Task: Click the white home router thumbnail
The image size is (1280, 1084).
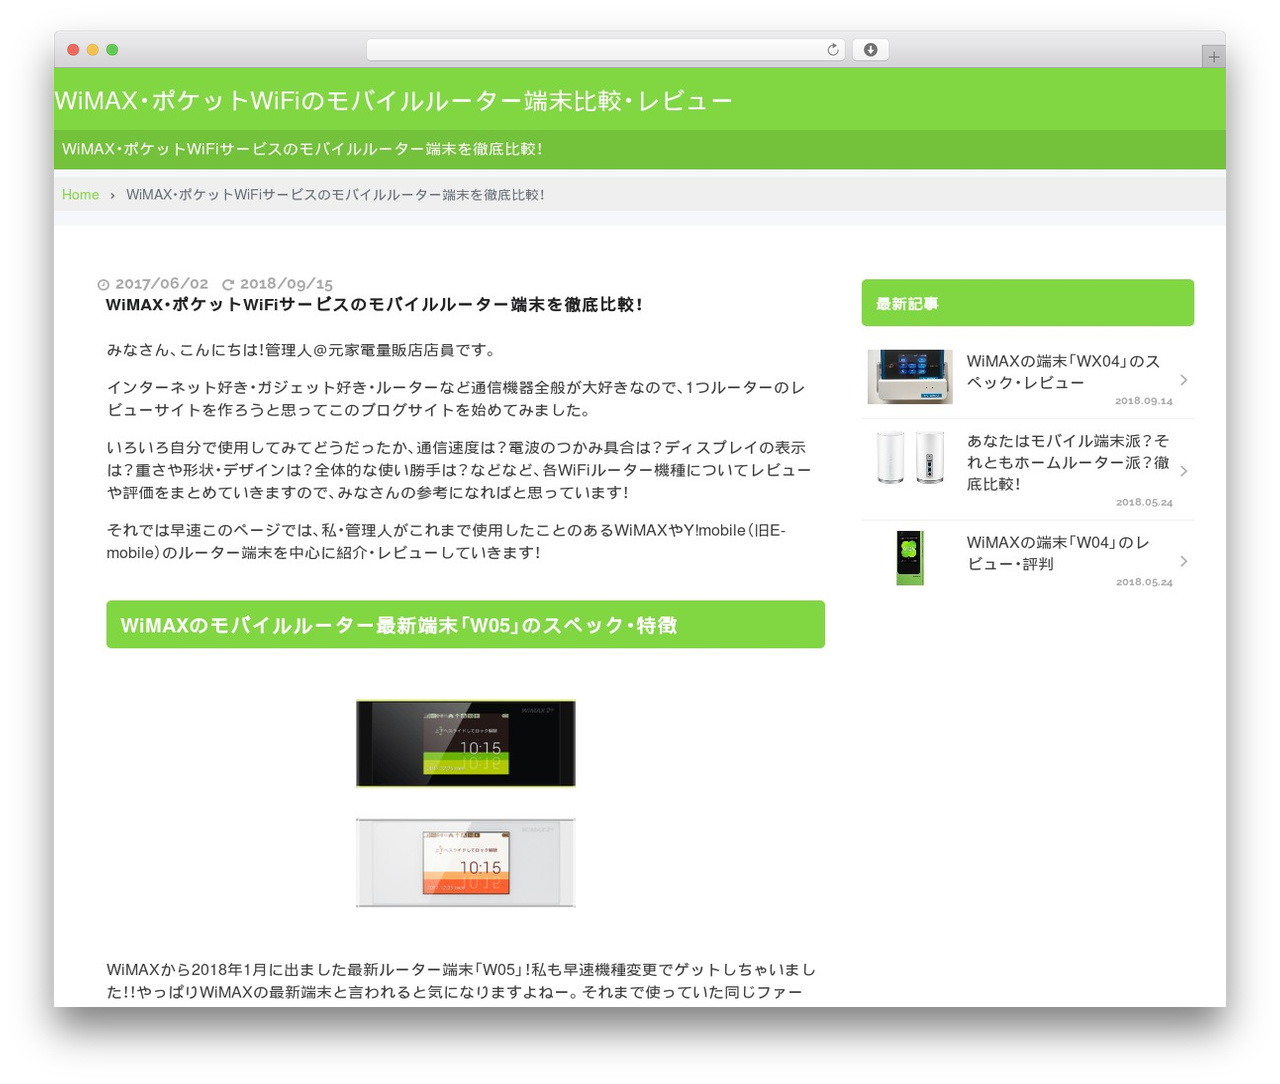Action: (910, 458)
